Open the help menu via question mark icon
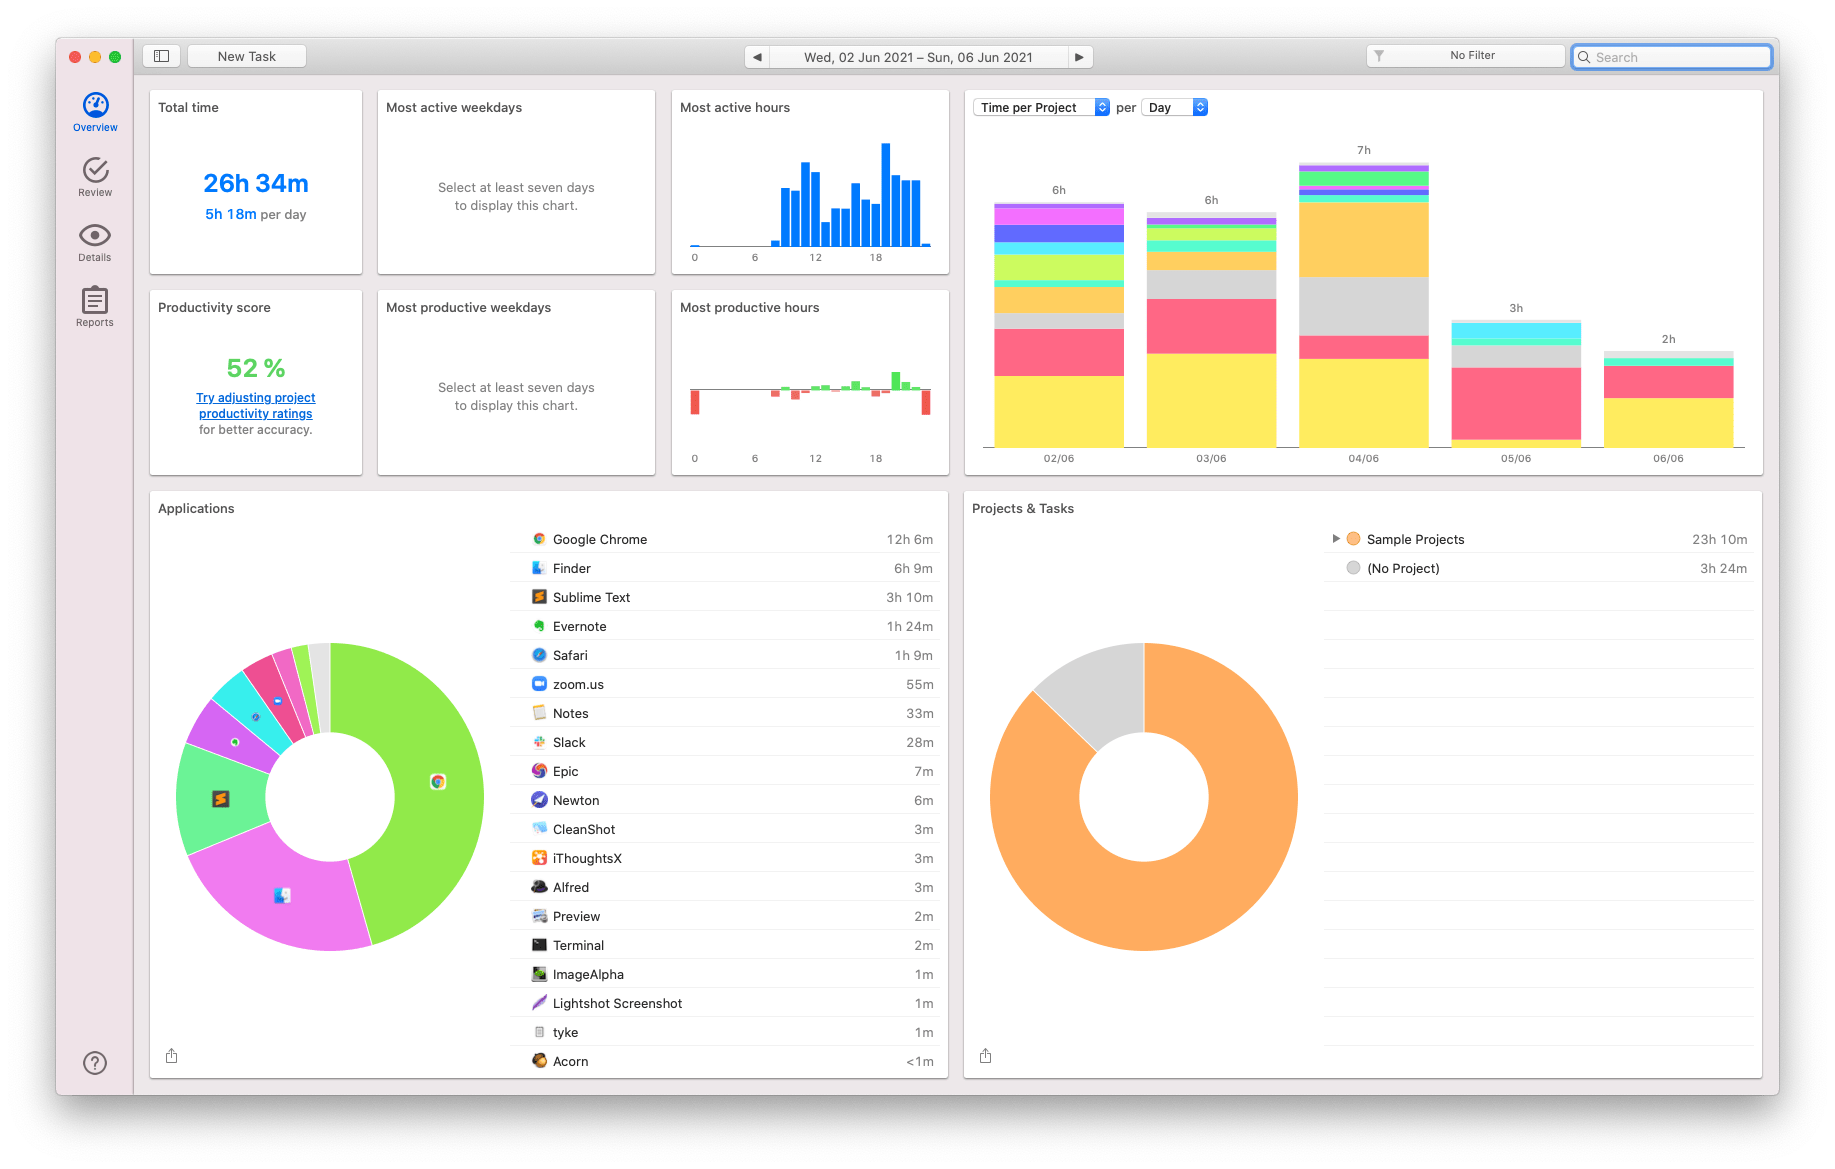This screenshot has height=1169, width=1835. click(94, 1062)
